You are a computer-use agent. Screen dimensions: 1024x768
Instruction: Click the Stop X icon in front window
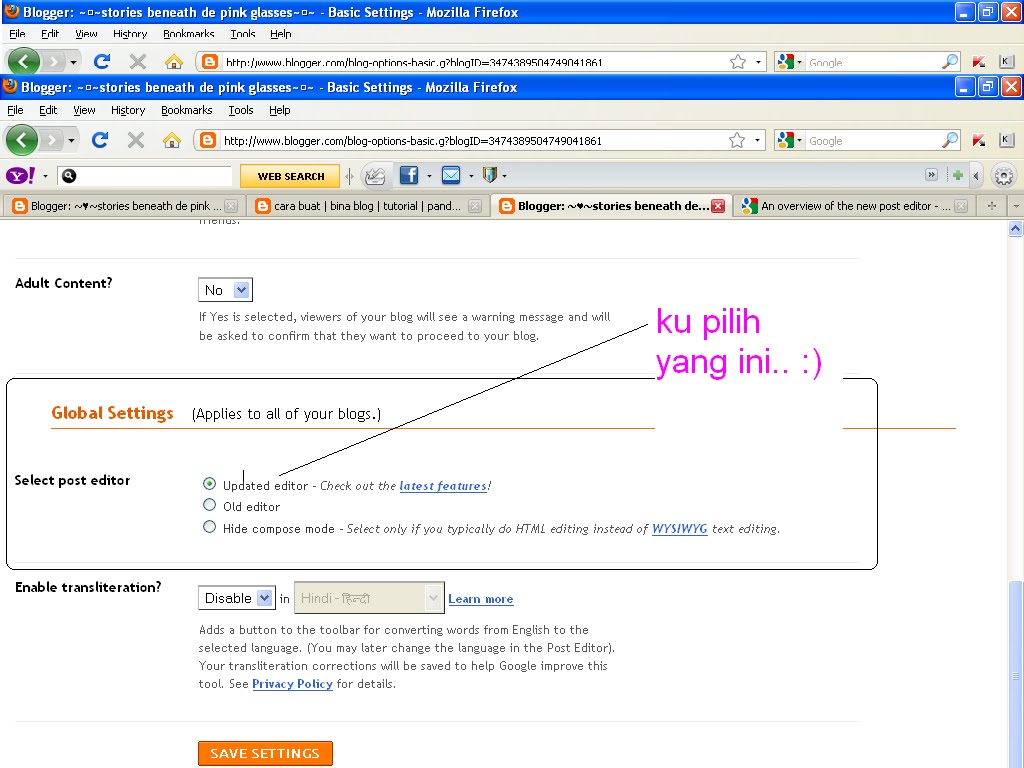[136, 140]
